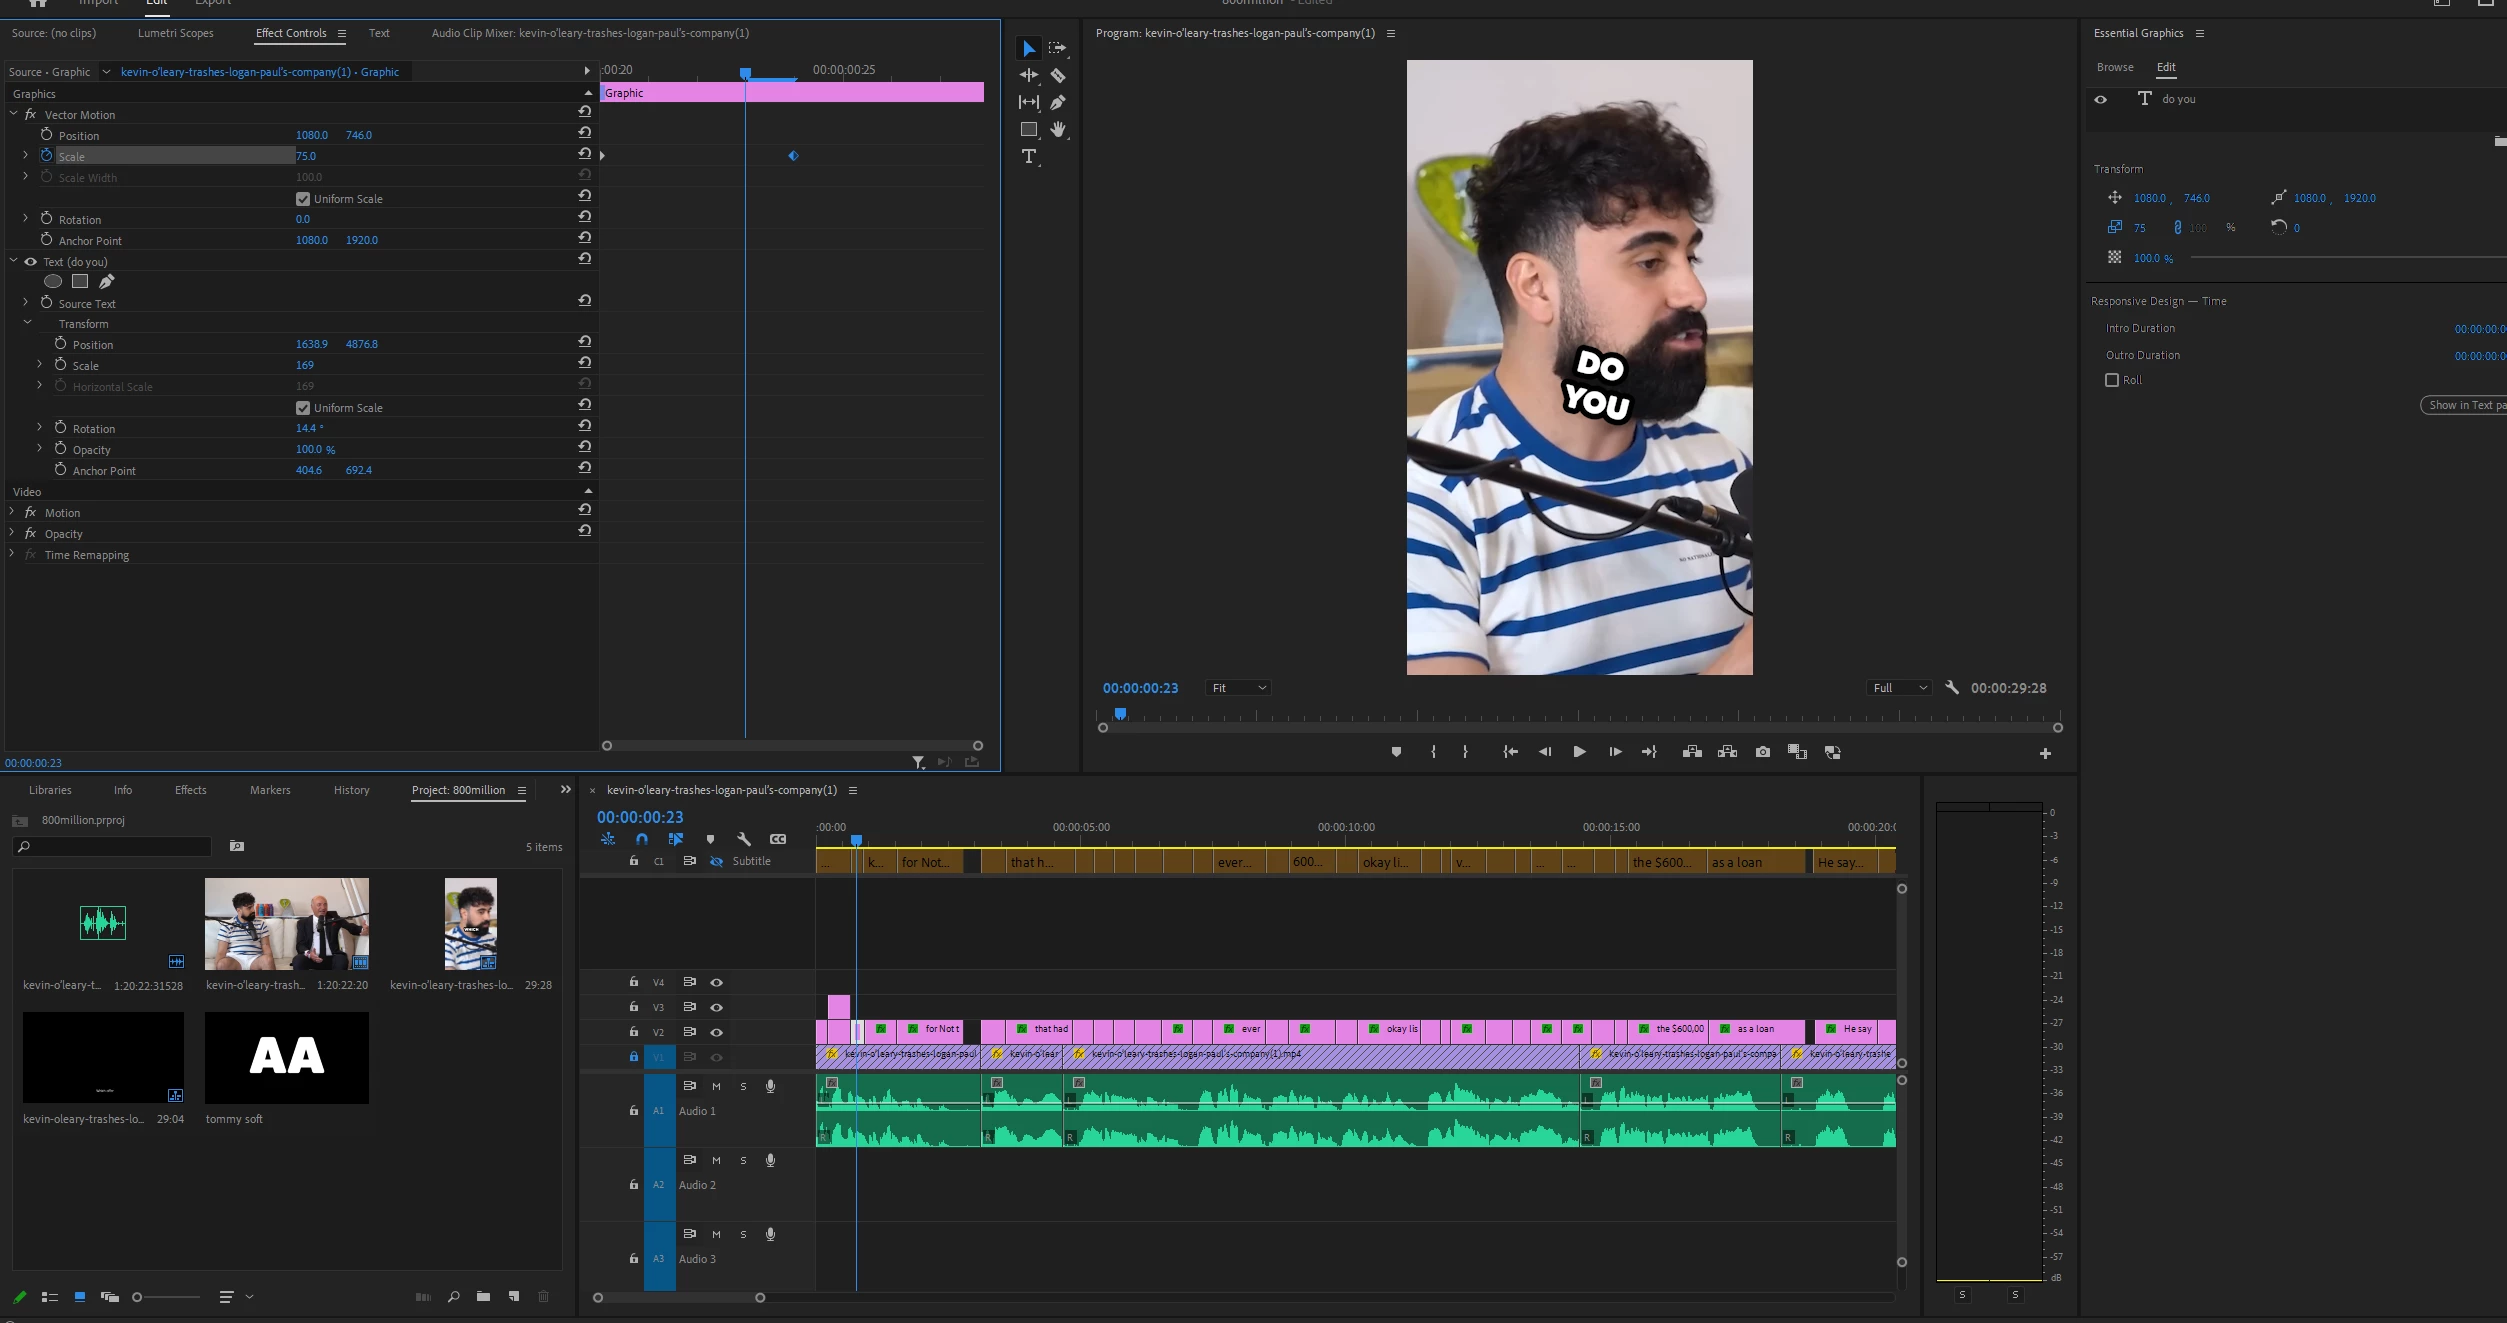Select the Pen tool in toolbar

click(x=1058, y=102)
